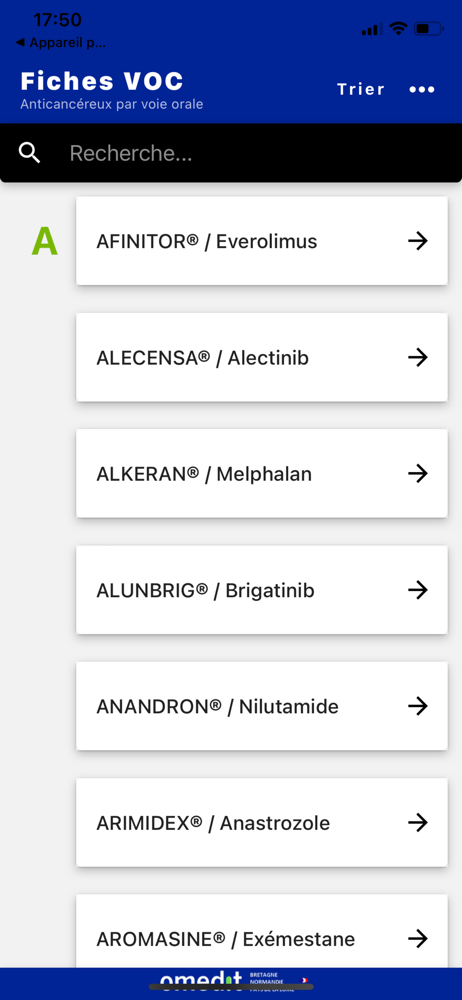462x1000 pixels.
Task: Click the arrow next to ALECENSA / Alectinib
Action: 418,357
